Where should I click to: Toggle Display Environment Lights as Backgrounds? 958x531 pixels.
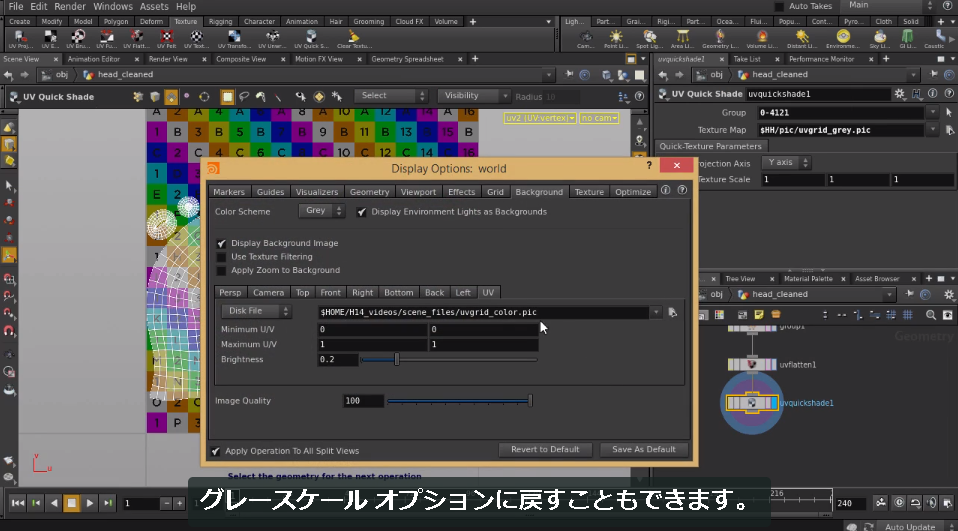click(361, 212)
